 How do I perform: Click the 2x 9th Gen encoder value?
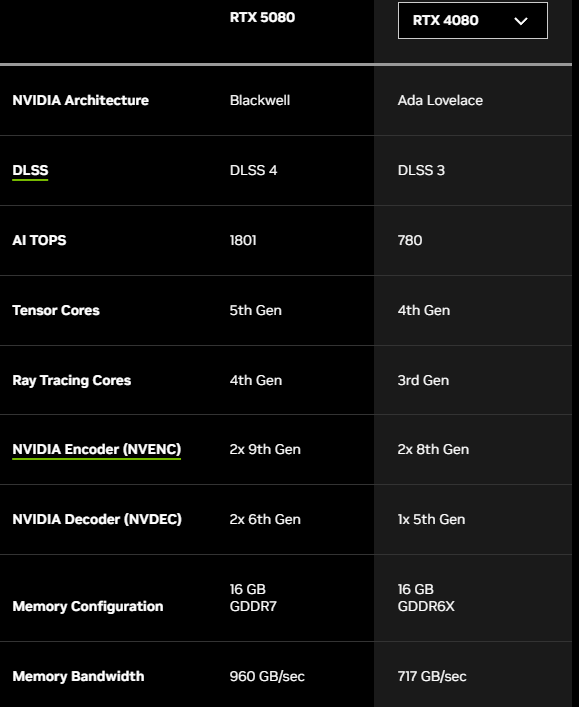point(265,450)
